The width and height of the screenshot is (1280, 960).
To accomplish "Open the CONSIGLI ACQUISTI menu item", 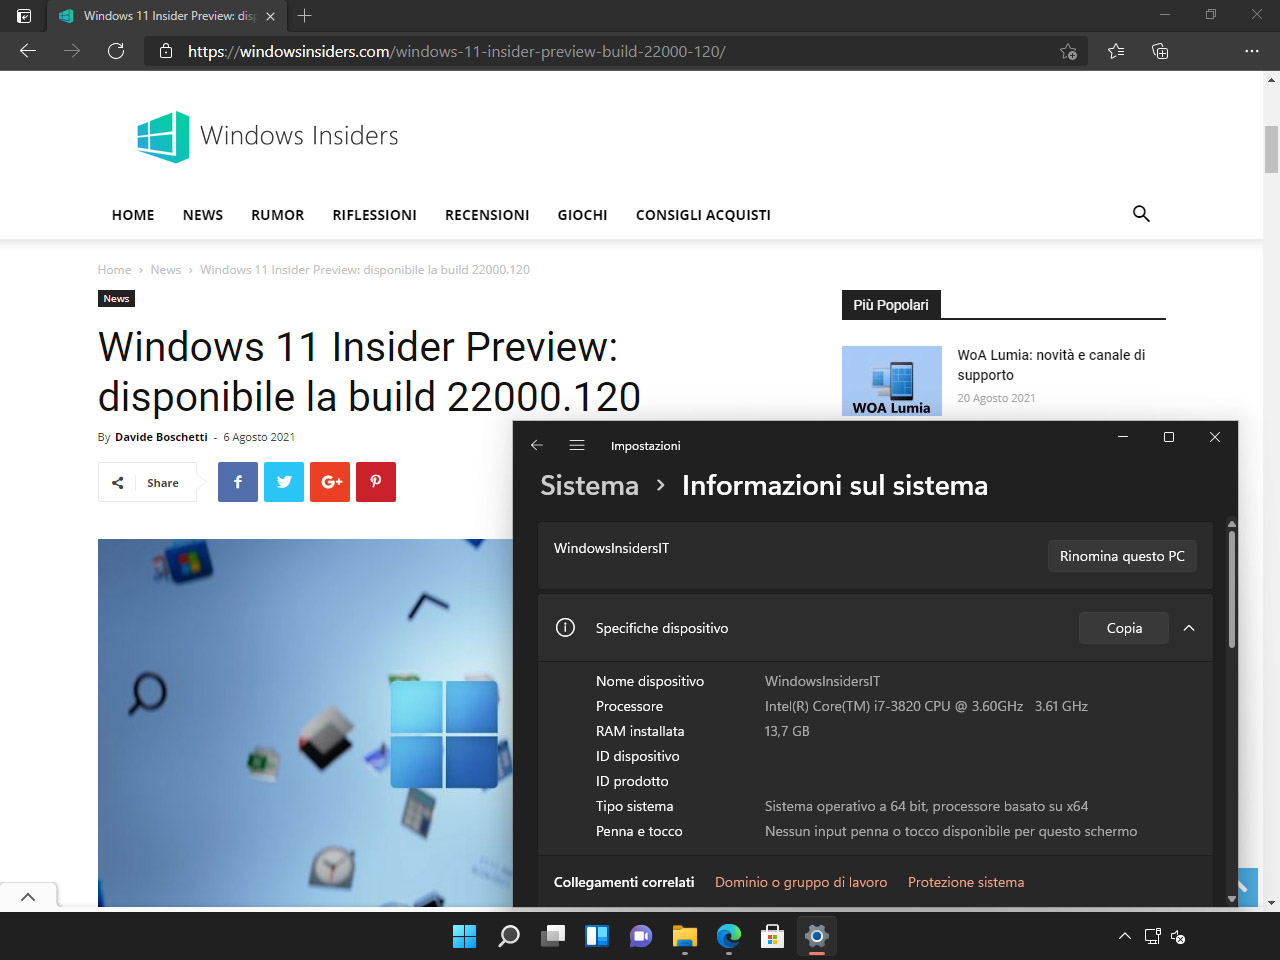I will [703, 215].
